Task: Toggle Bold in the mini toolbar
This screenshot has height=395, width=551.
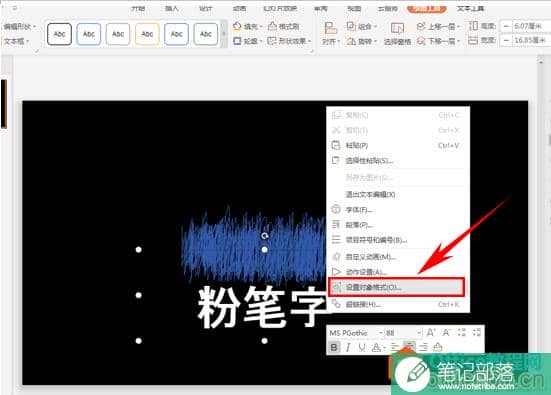Action: click(334, 347)
